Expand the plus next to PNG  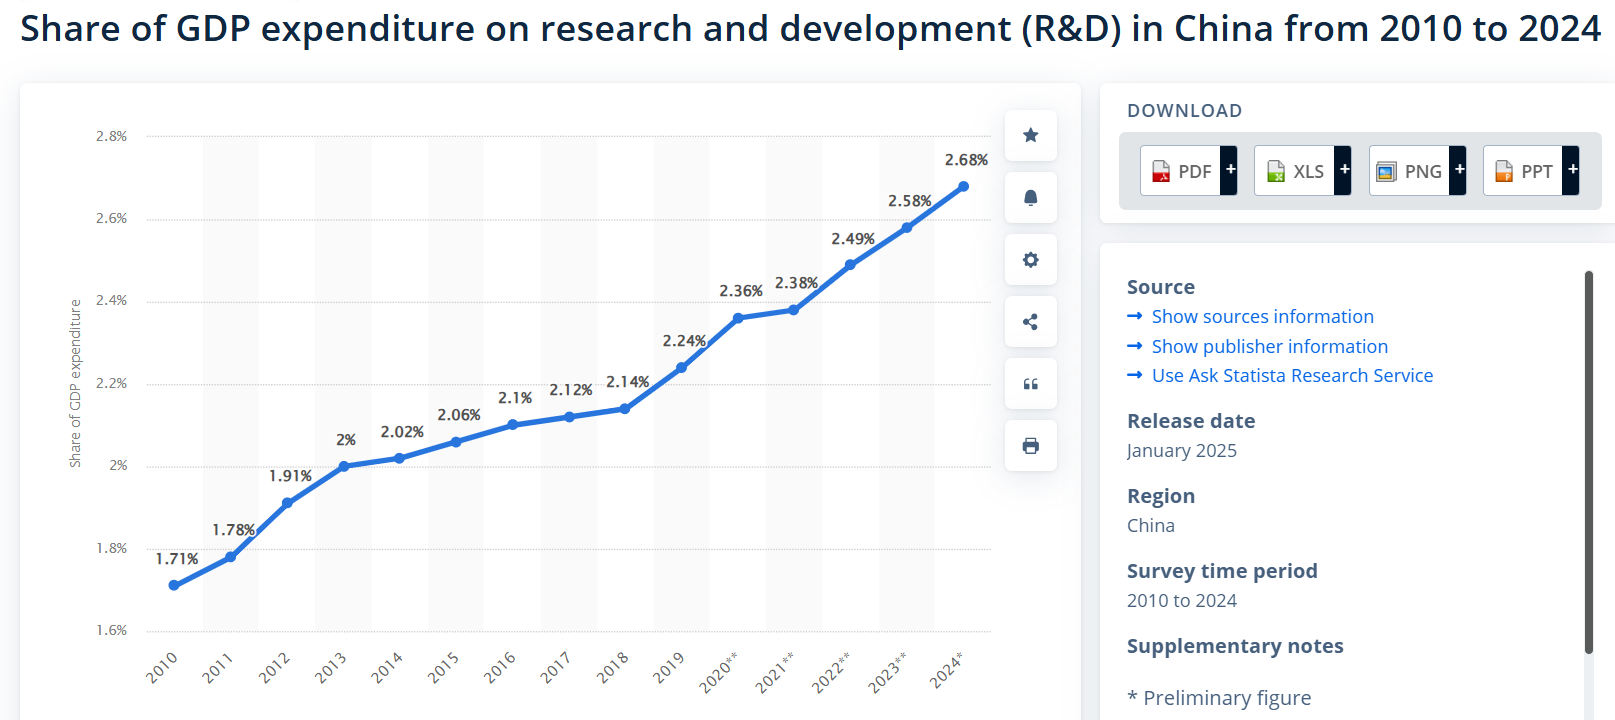click(x=1459, y=170)
